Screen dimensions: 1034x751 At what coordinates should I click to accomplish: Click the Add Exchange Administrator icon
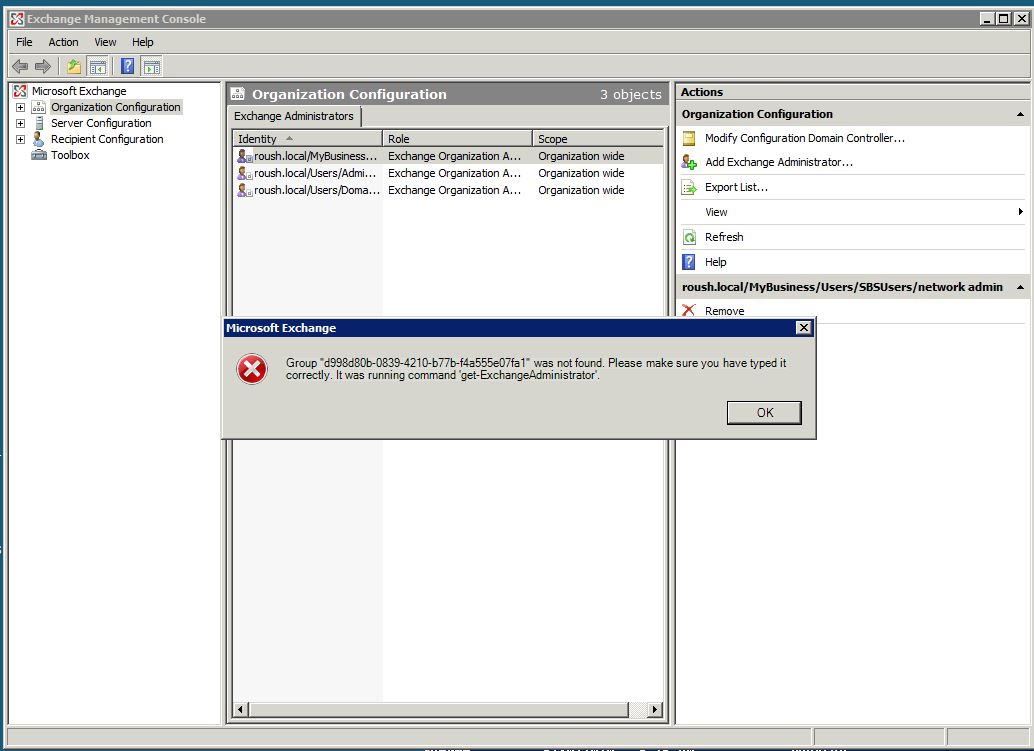coord(689,162)
